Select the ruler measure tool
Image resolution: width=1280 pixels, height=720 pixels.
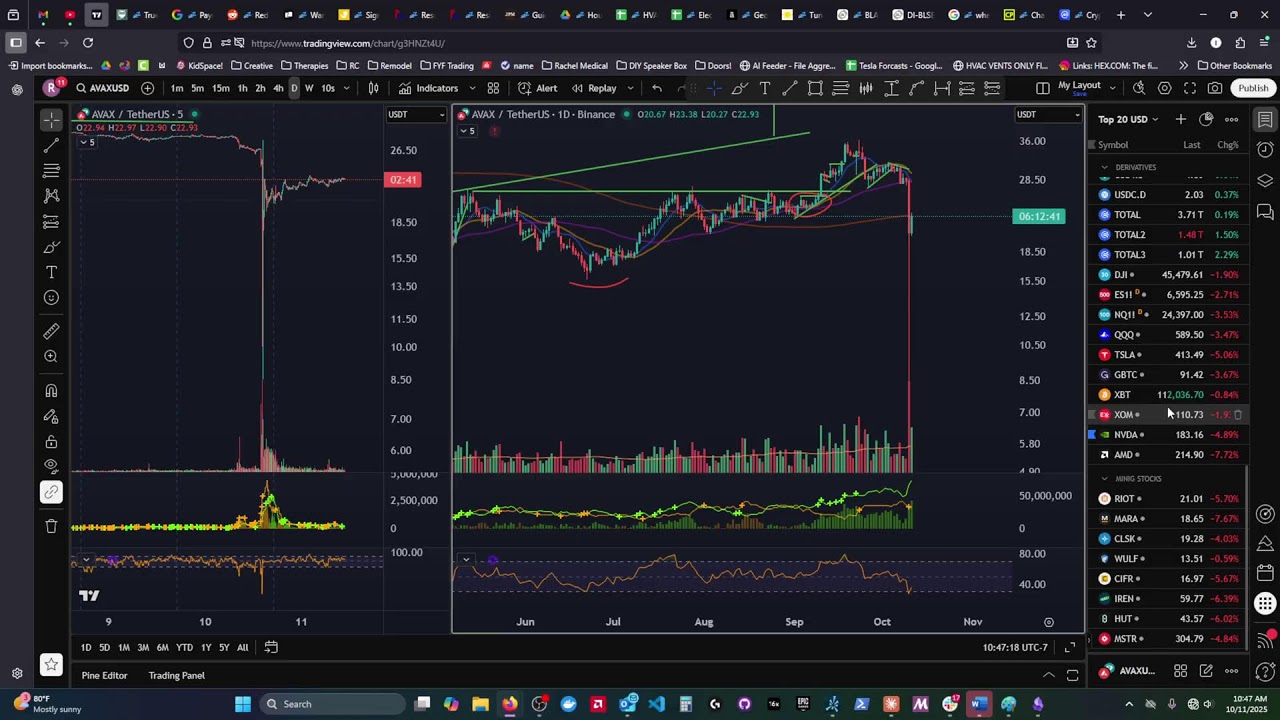point(51,331)
